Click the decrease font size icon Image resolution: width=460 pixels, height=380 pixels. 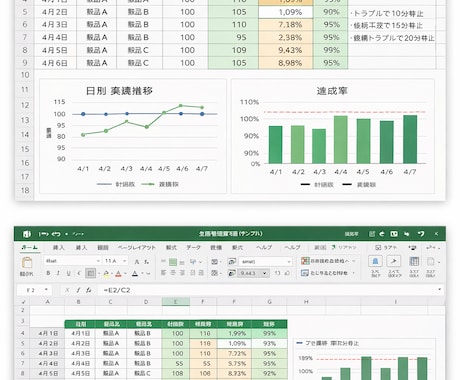(147, 262)
